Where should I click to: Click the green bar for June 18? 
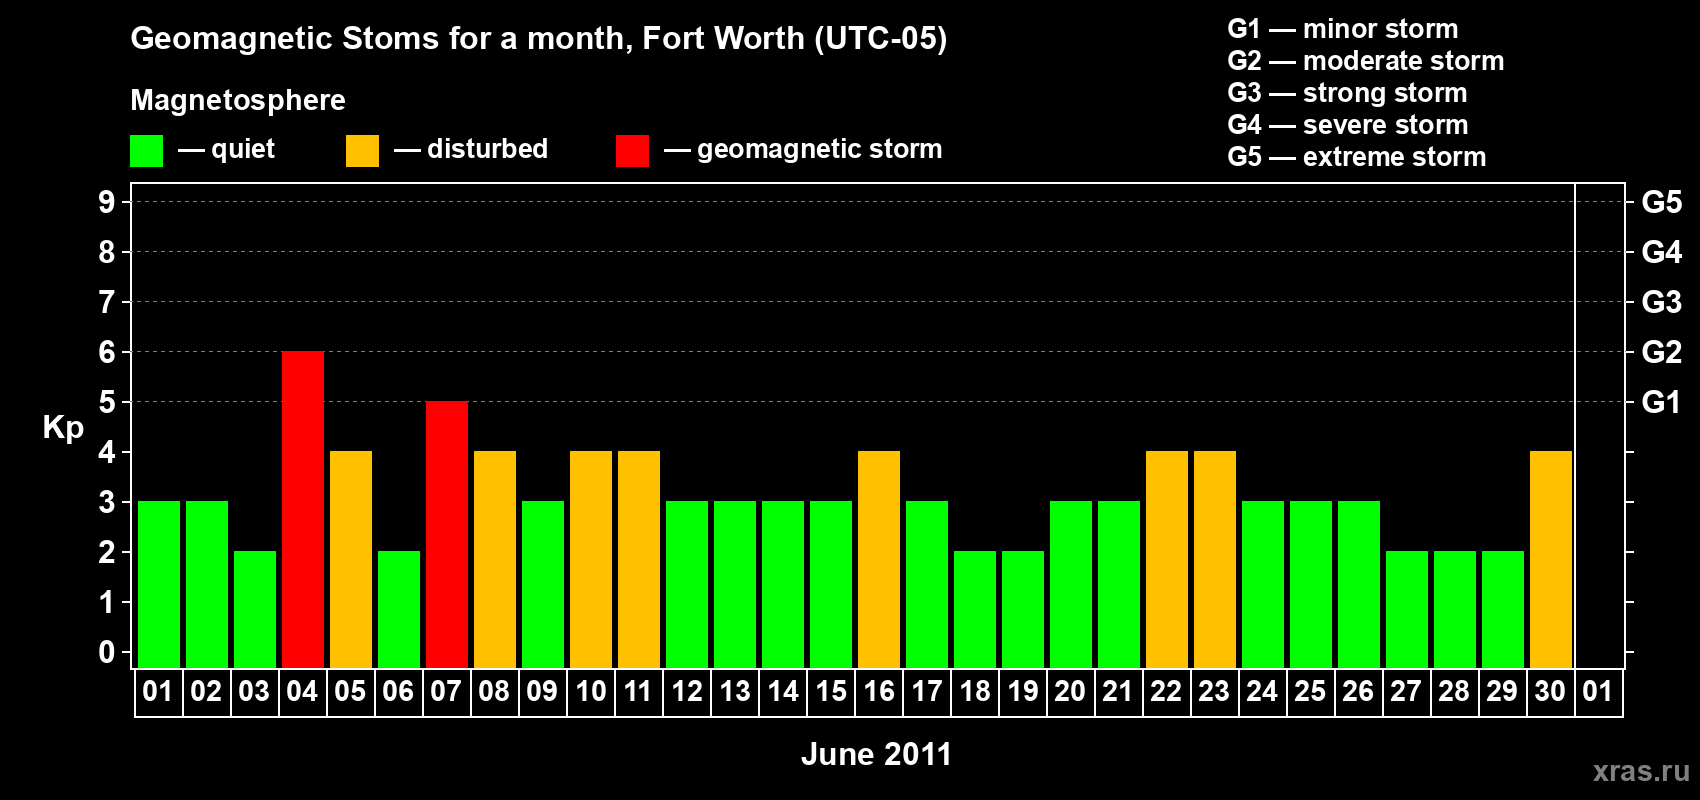[975, 609]
